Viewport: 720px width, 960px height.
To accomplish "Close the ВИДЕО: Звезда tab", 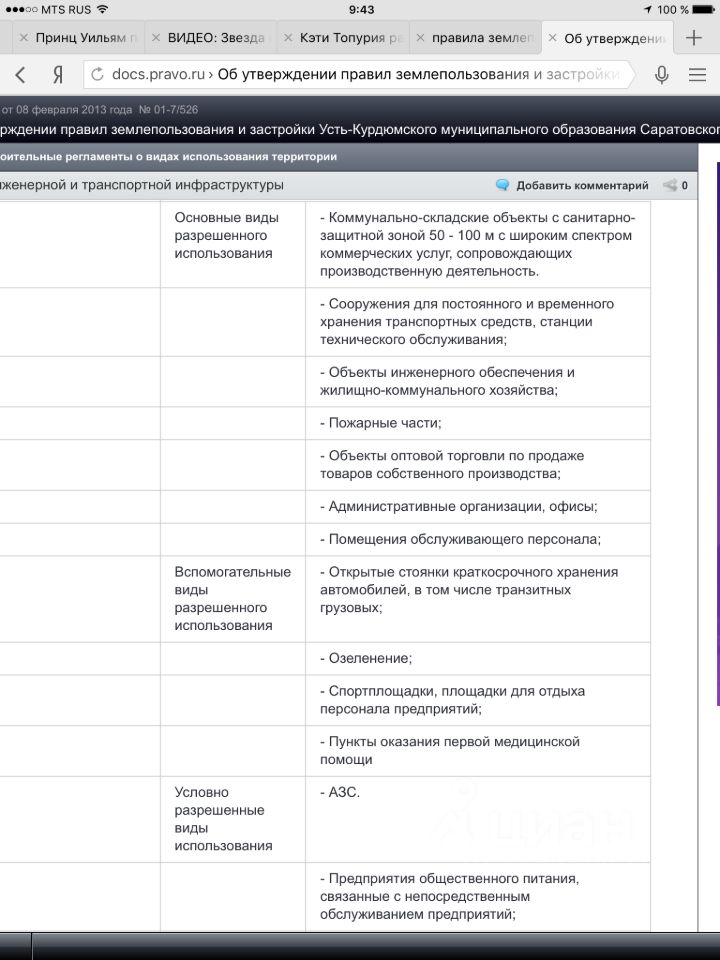I will (156, 38).
